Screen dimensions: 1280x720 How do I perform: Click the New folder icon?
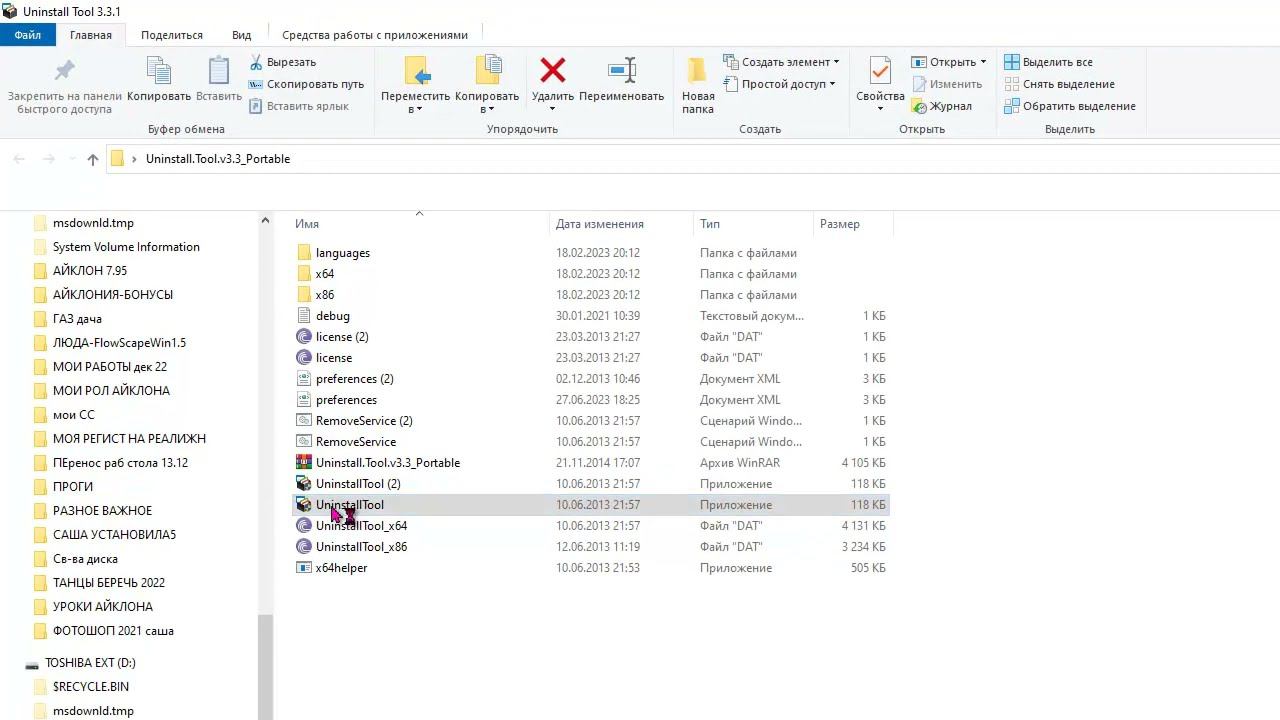[698, 71]
